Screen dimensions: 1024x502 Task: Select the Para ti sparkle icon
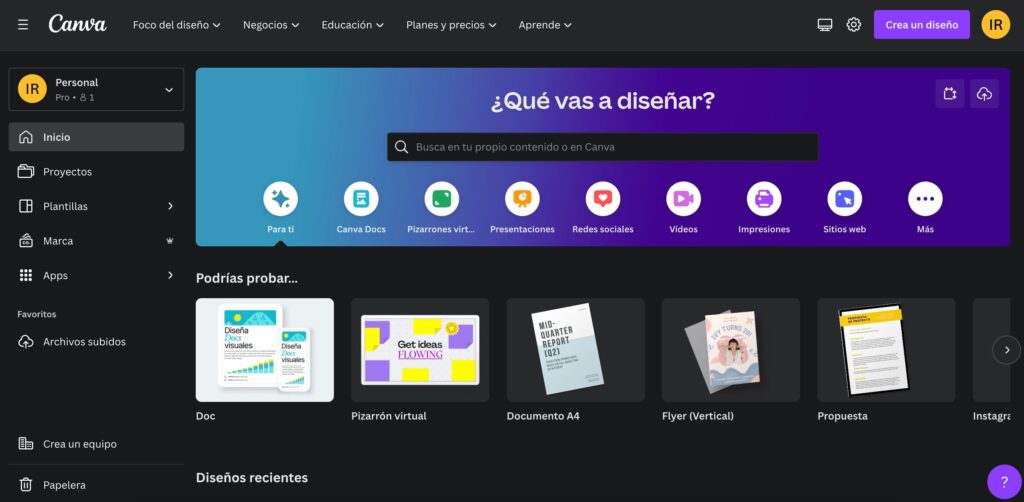click(x=281, y=198)
